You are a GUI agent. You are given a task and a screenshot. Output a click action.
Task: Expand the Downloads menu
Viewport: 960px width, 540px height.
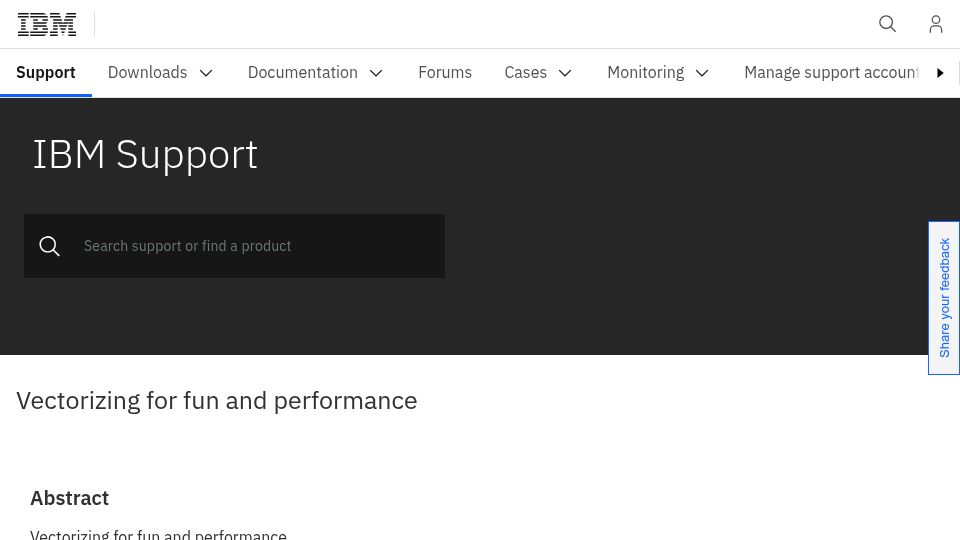tap(160, 72)
